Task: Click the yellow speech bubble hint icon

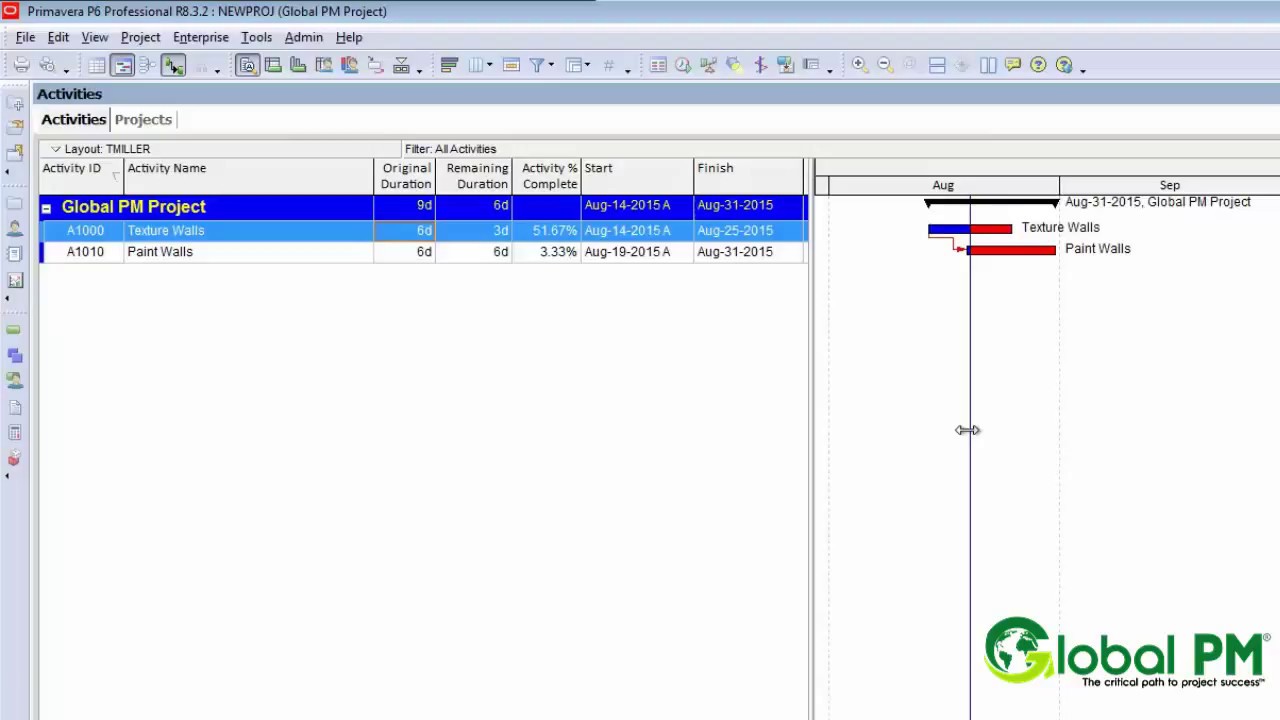Action: pos(1013,65)
